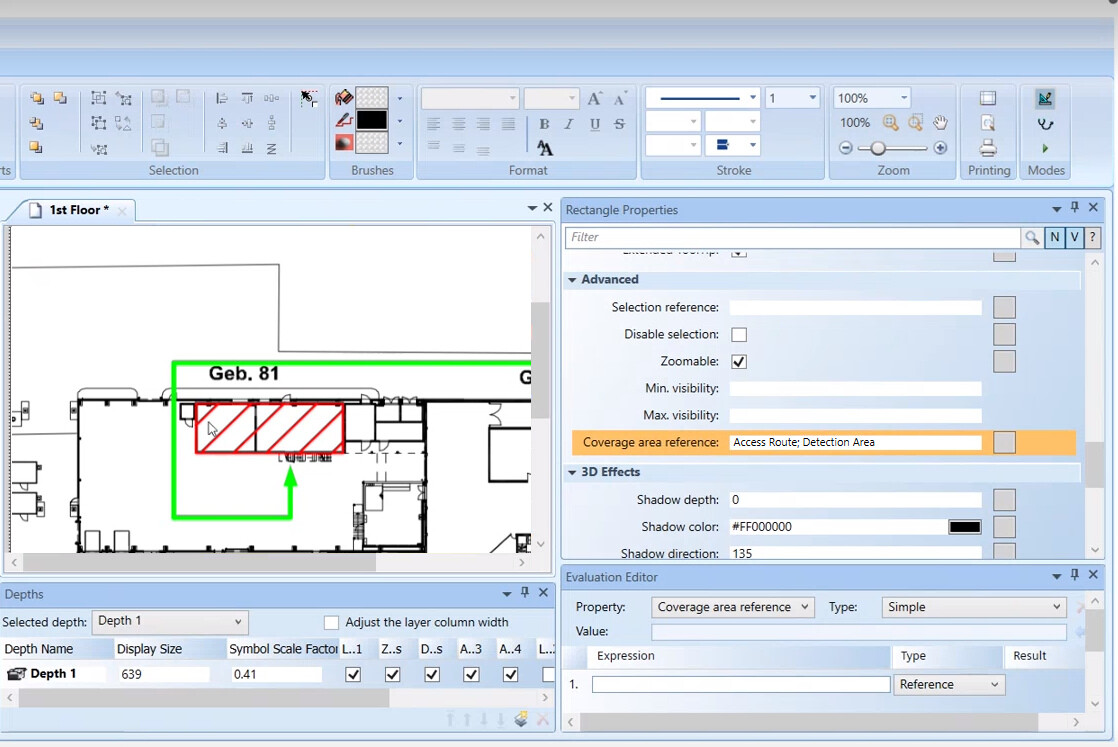The height and width of the screenshot is (747, 1118).
Task: Activate the Zoom In magnifier tool
Action: click(890, 123)
